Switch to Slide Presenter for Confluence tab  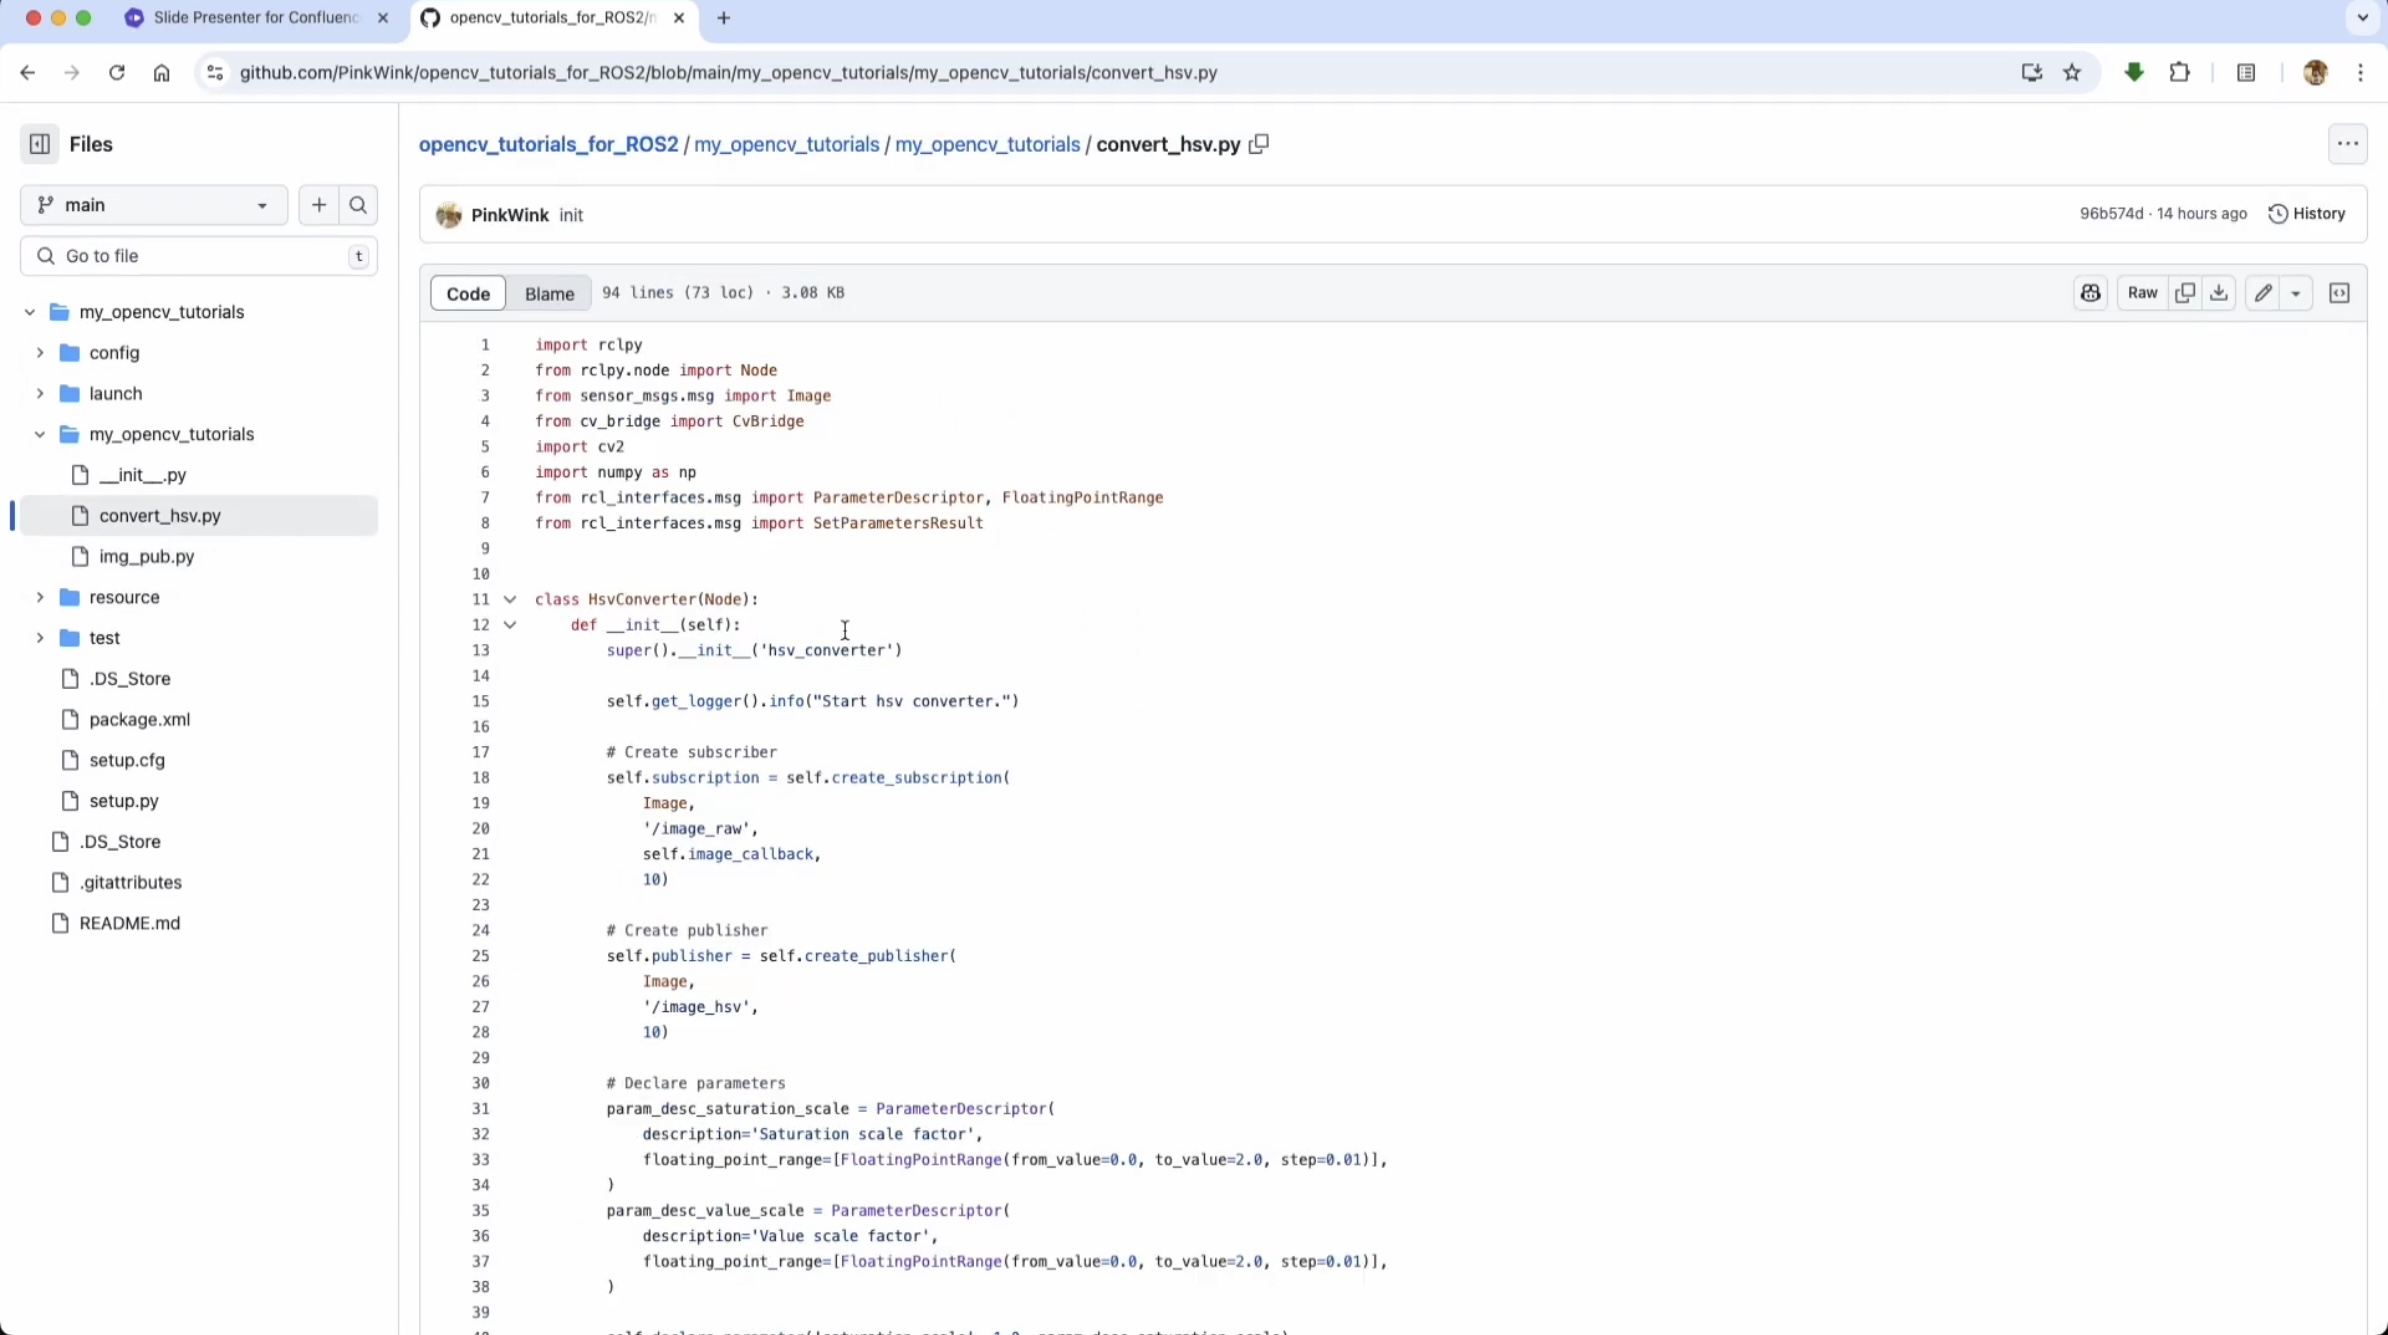(x=255, y=18)
